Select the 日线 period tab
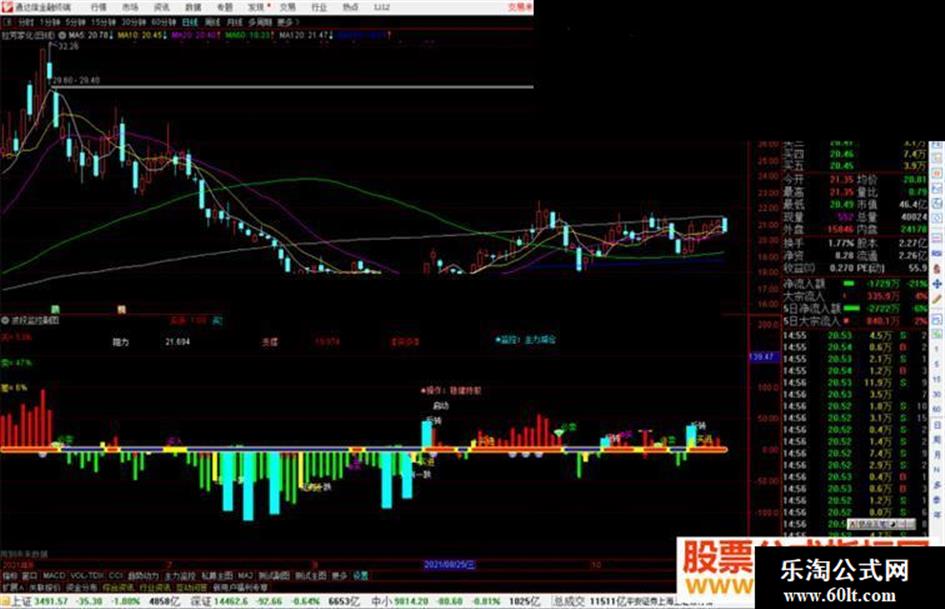Image resolution: width=945 pixels, height=609 pixels. [190, 22]
